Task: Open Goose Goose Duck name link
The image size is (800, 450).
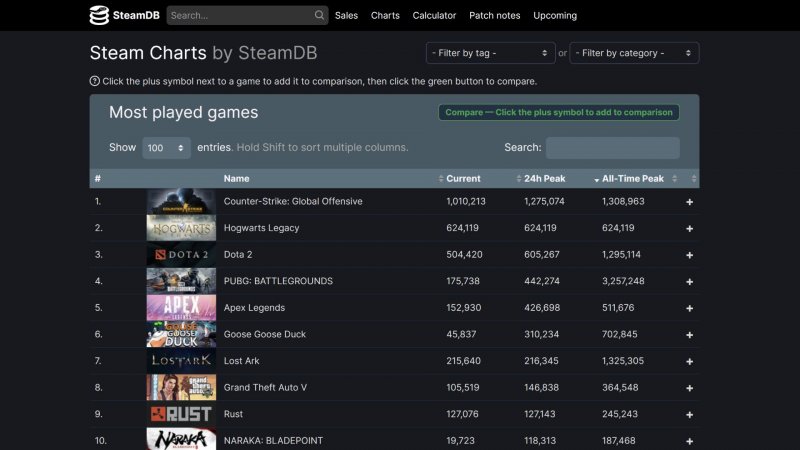Action: tap(265, 334)
